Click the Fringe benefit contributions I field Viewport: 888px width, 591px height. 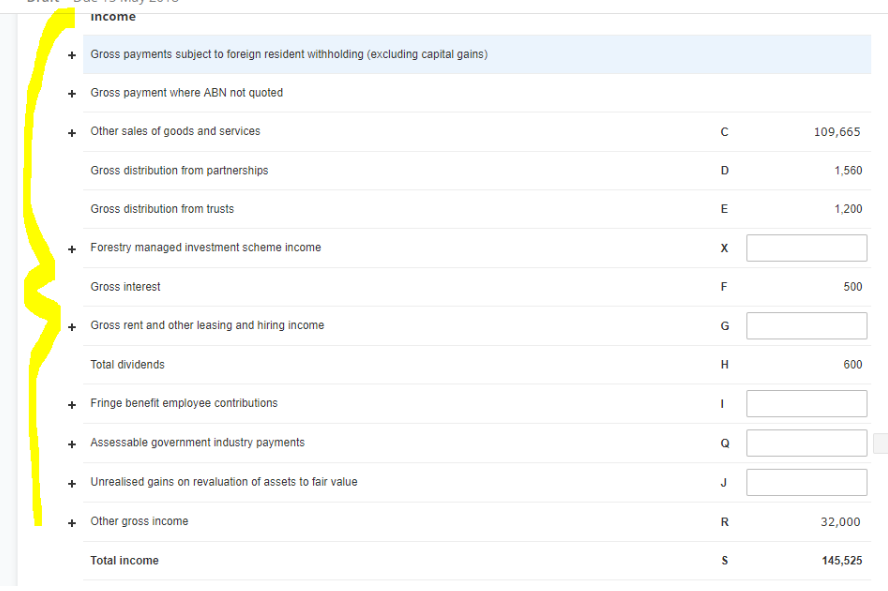[806, 404]
